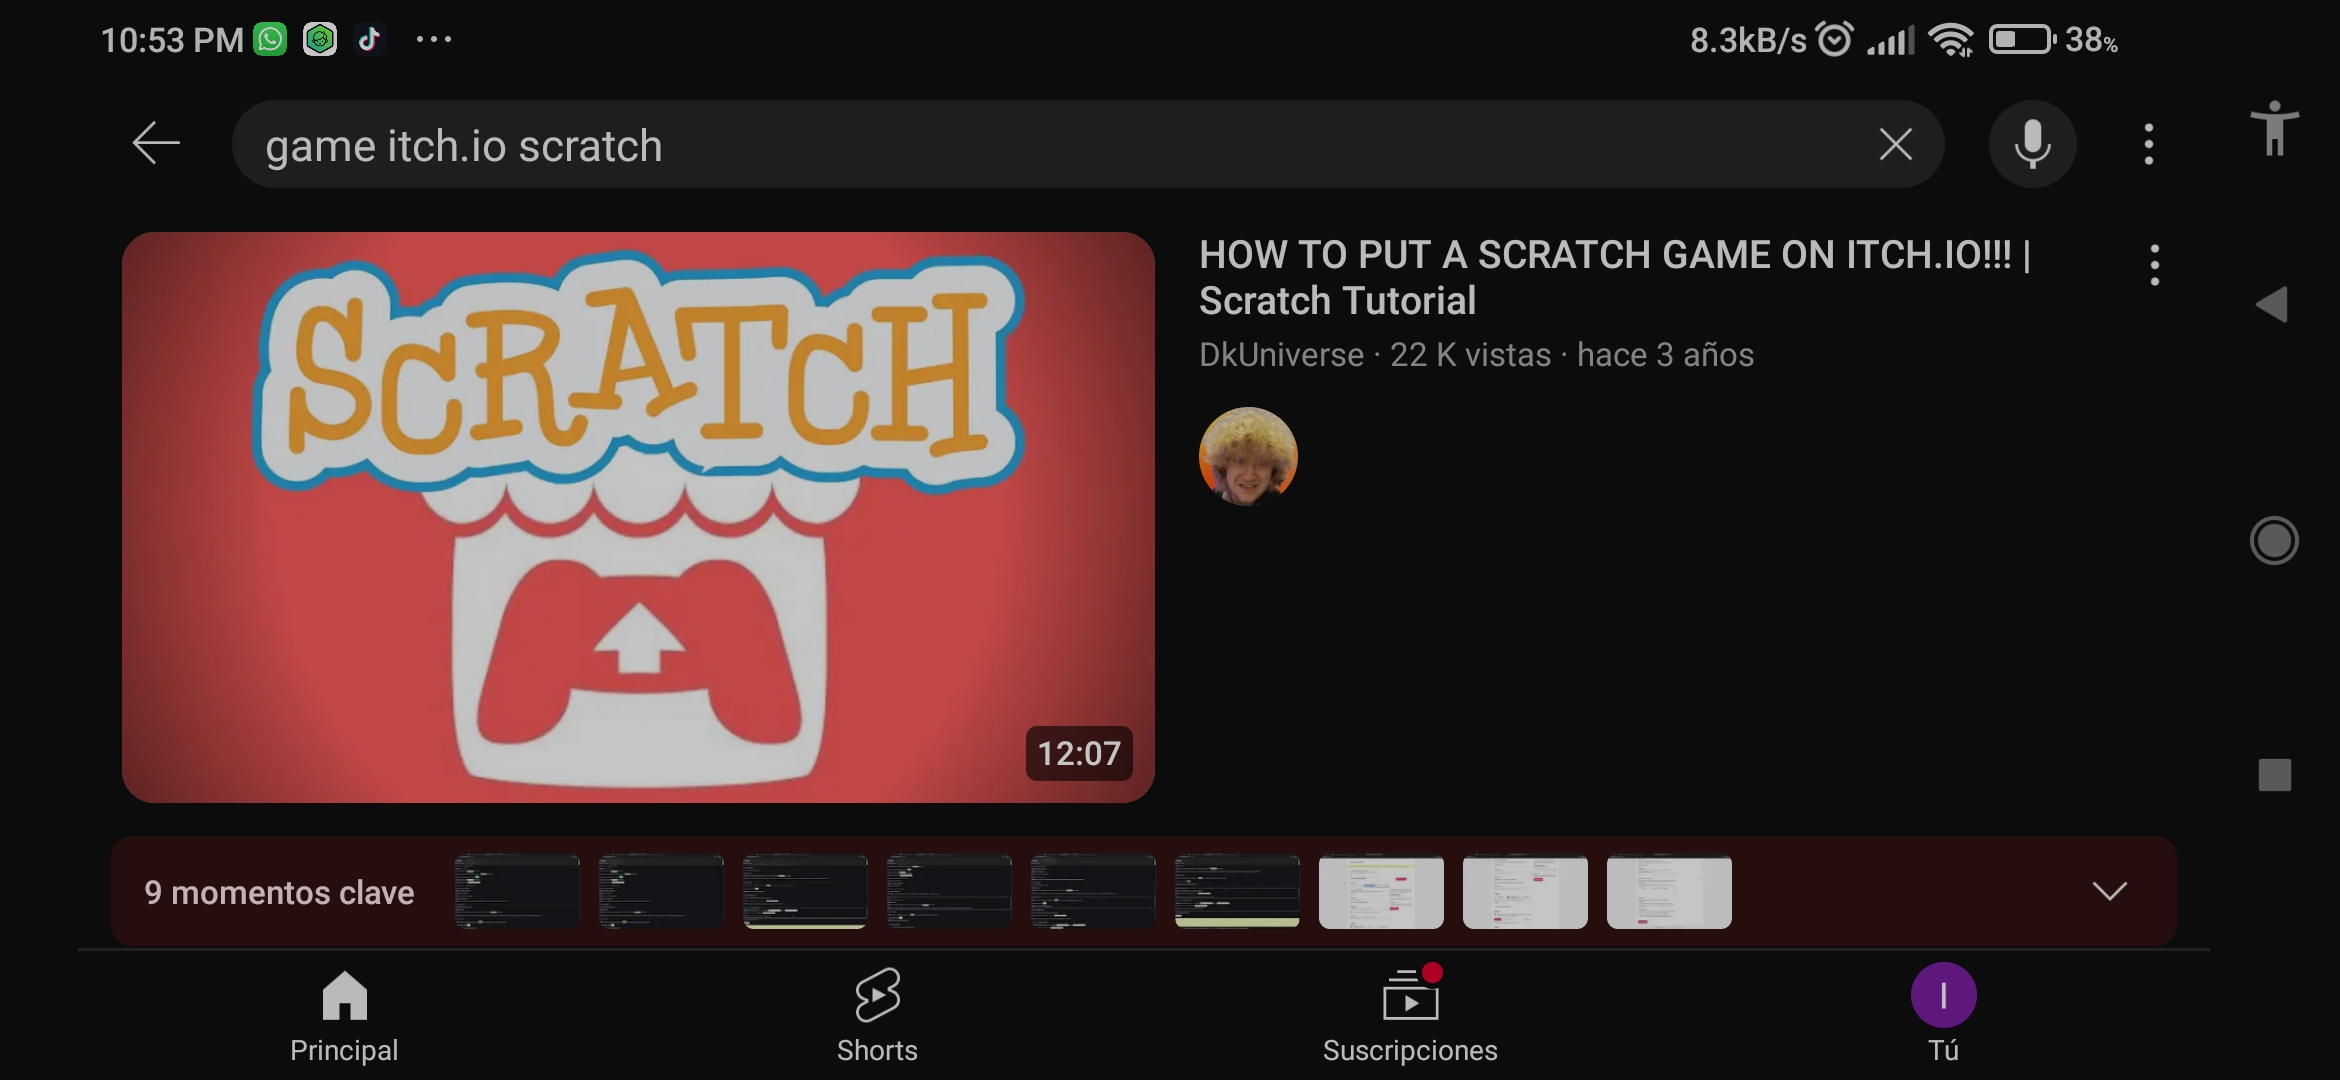The image size is (2340, 1080).
Task: Tap the 12:07 duration badge on the thumbnail
Action: click(x=1078, y=754)
